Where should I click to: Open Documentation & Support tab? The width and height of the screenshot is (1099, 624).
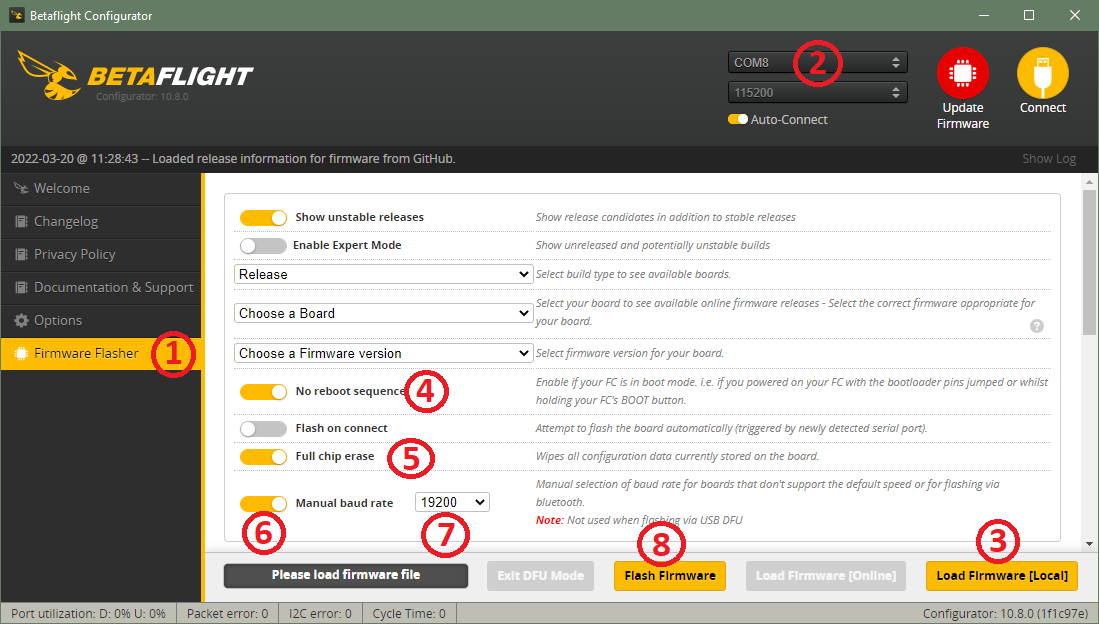(x=101, y=287)
